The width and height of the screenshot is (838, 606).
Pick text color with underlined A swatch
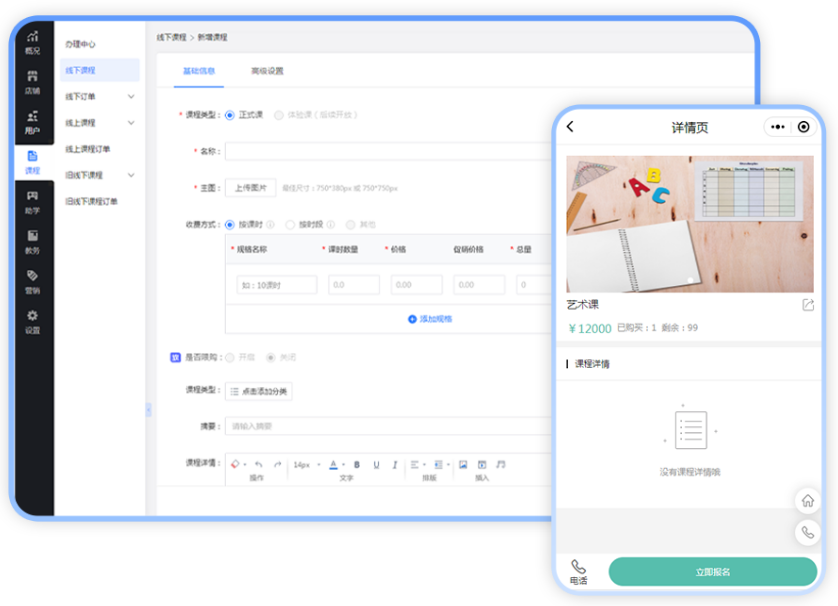333,464
